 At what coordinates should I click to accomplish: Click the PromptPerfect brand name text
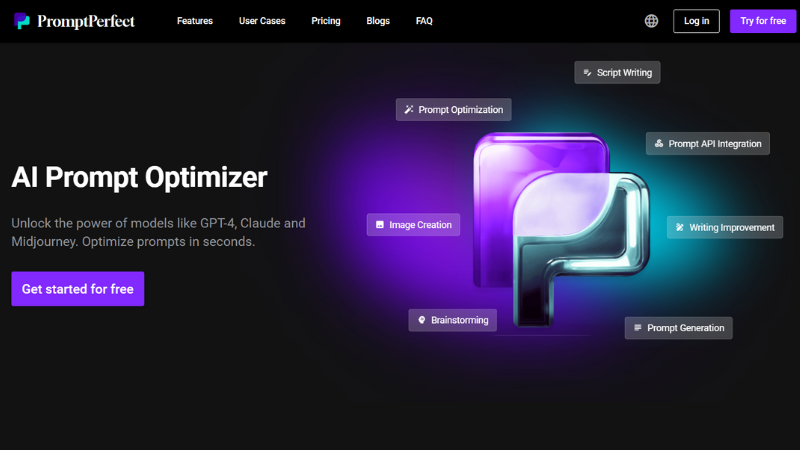point(86,21)
